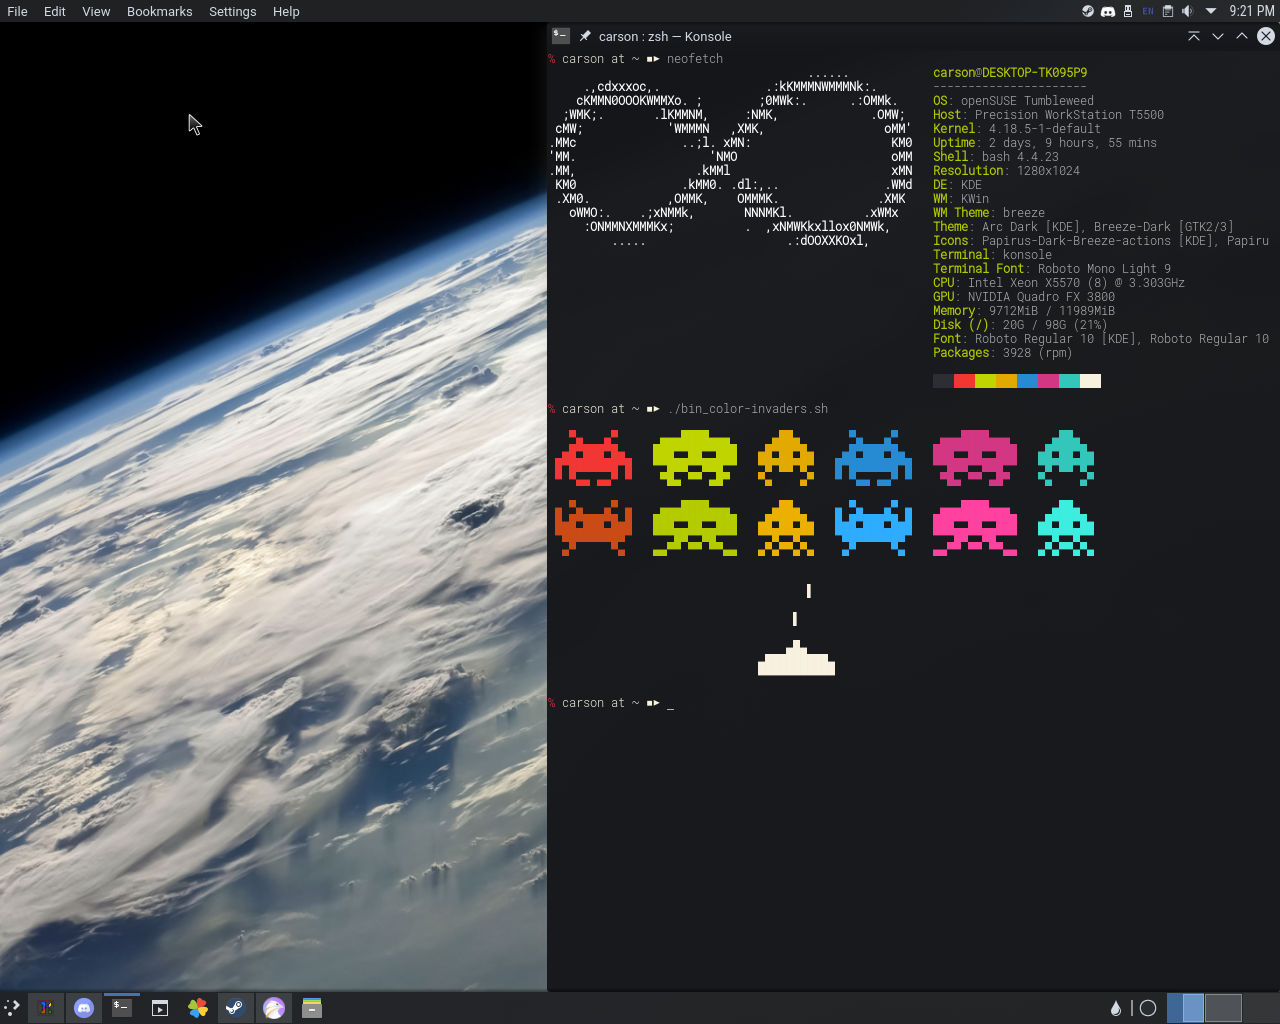Click the 'CPU: Intel Xeon X5570' line
Screen dimensions: 1280x1024
point(1059,283)
